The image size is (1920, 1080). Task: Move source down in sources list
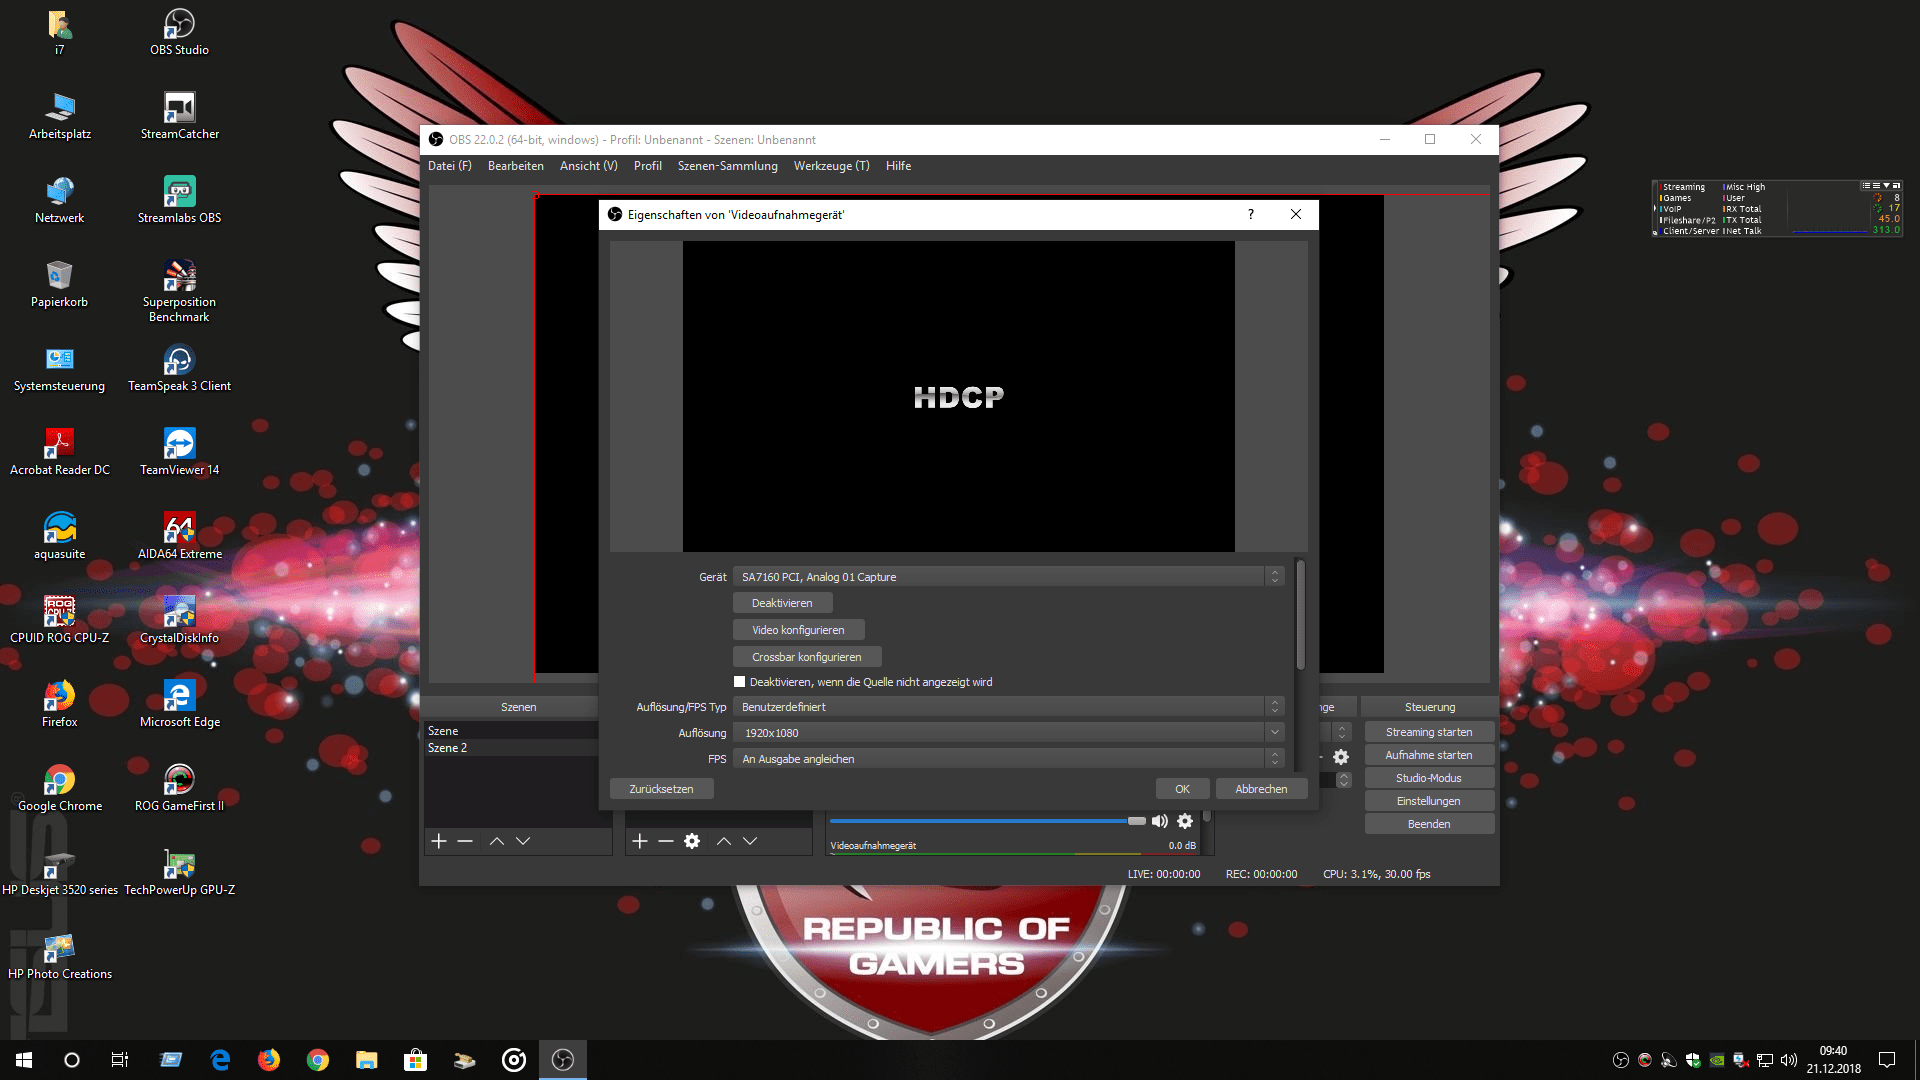pos(750,841)
